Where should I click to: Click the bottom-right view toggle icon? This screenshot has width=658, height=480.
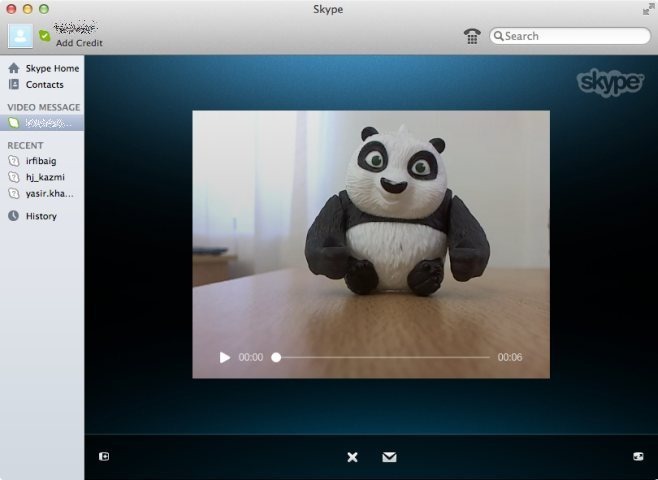(x=638, y=456)
